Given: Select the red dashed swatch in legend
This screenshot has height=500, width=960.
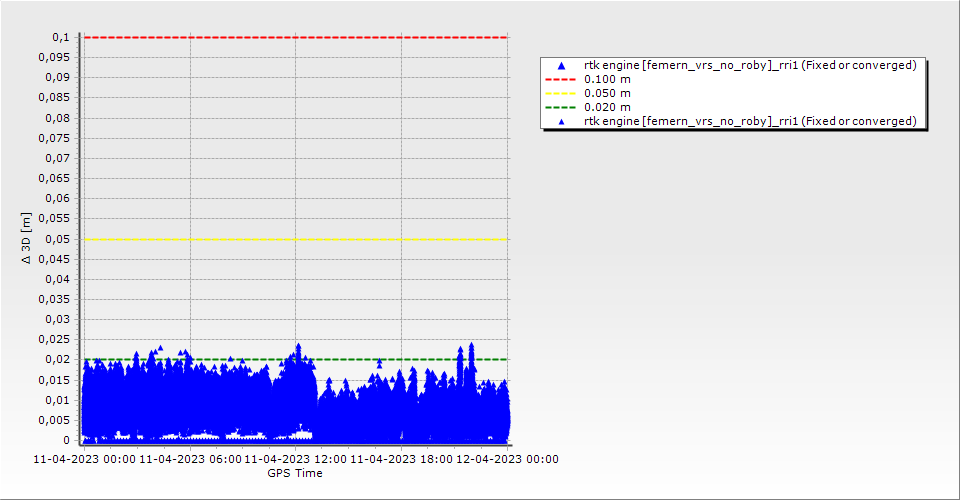Looking at the screenshot, I should coord(561,79).
